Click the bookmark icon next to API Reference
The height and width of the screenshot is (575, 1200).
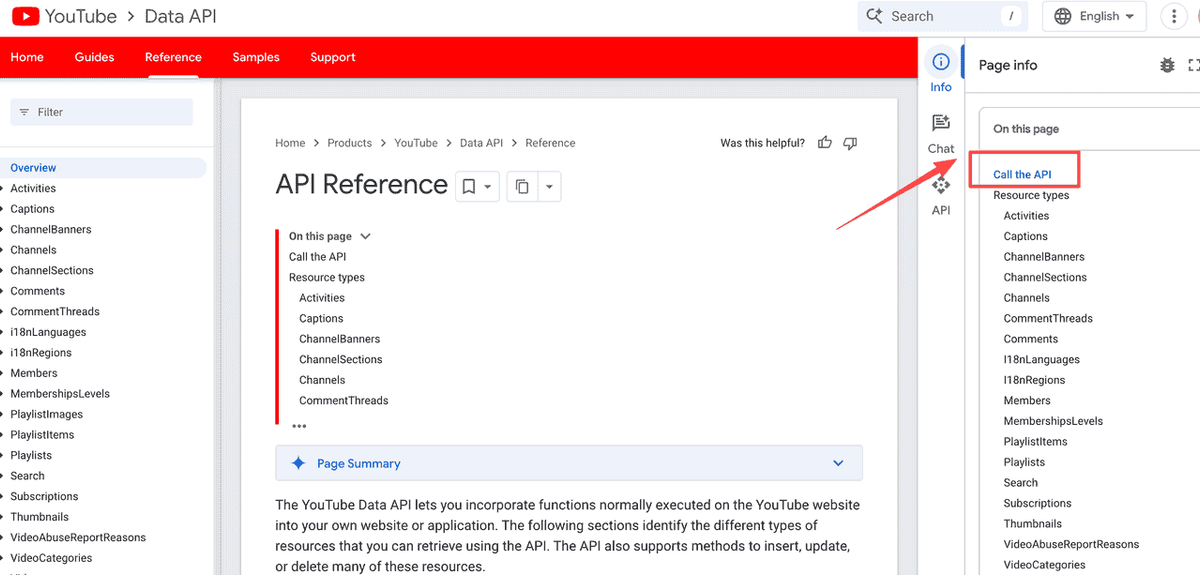(x=468, y=186)
